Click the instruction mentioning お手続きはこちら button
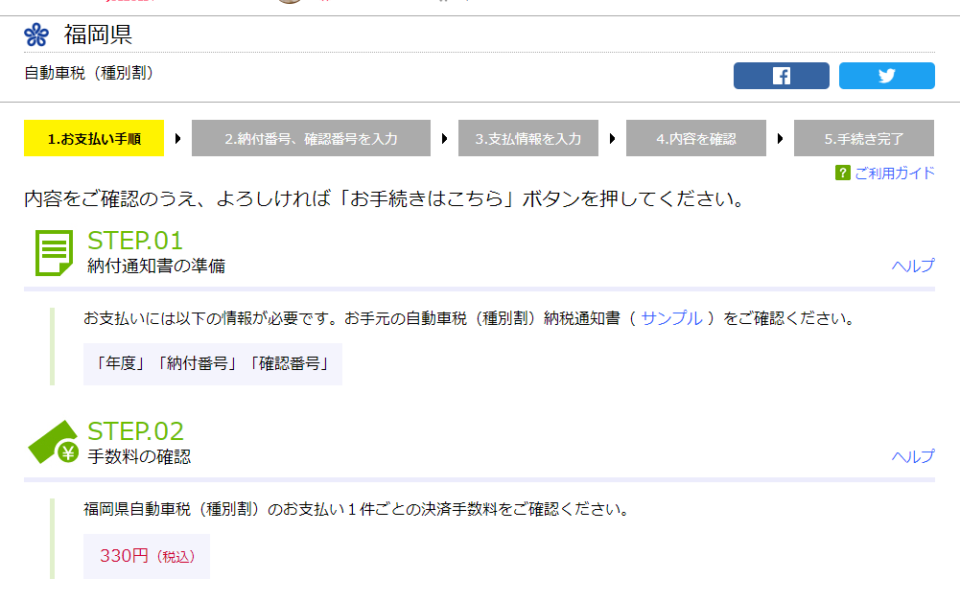The image size is (960, 602). click(384, 199)
